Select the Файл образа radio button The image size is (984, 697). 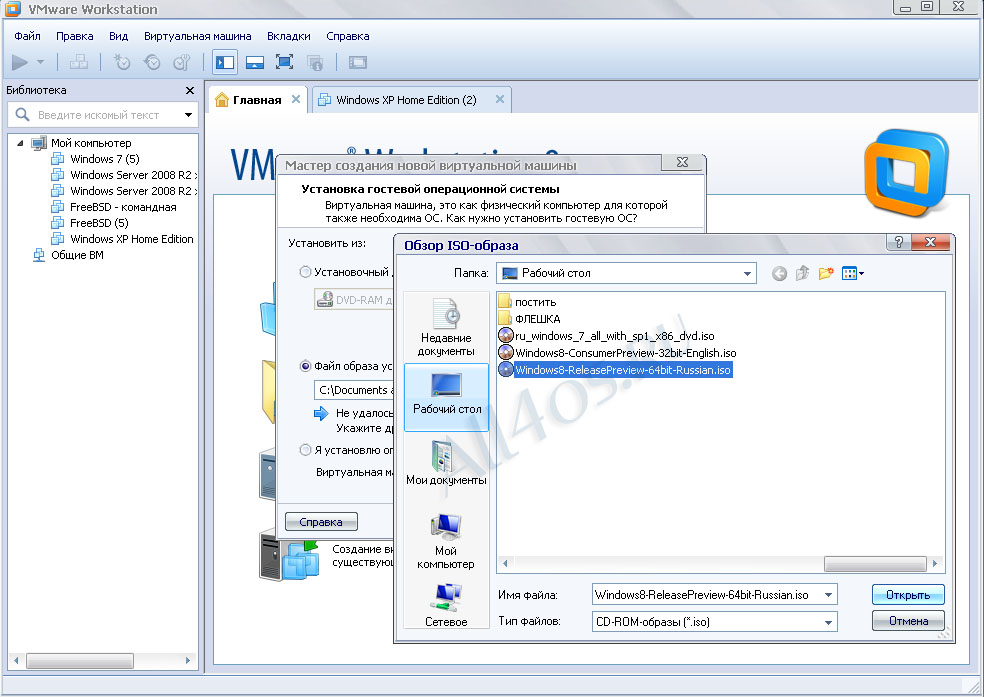(x=306, y=366)
